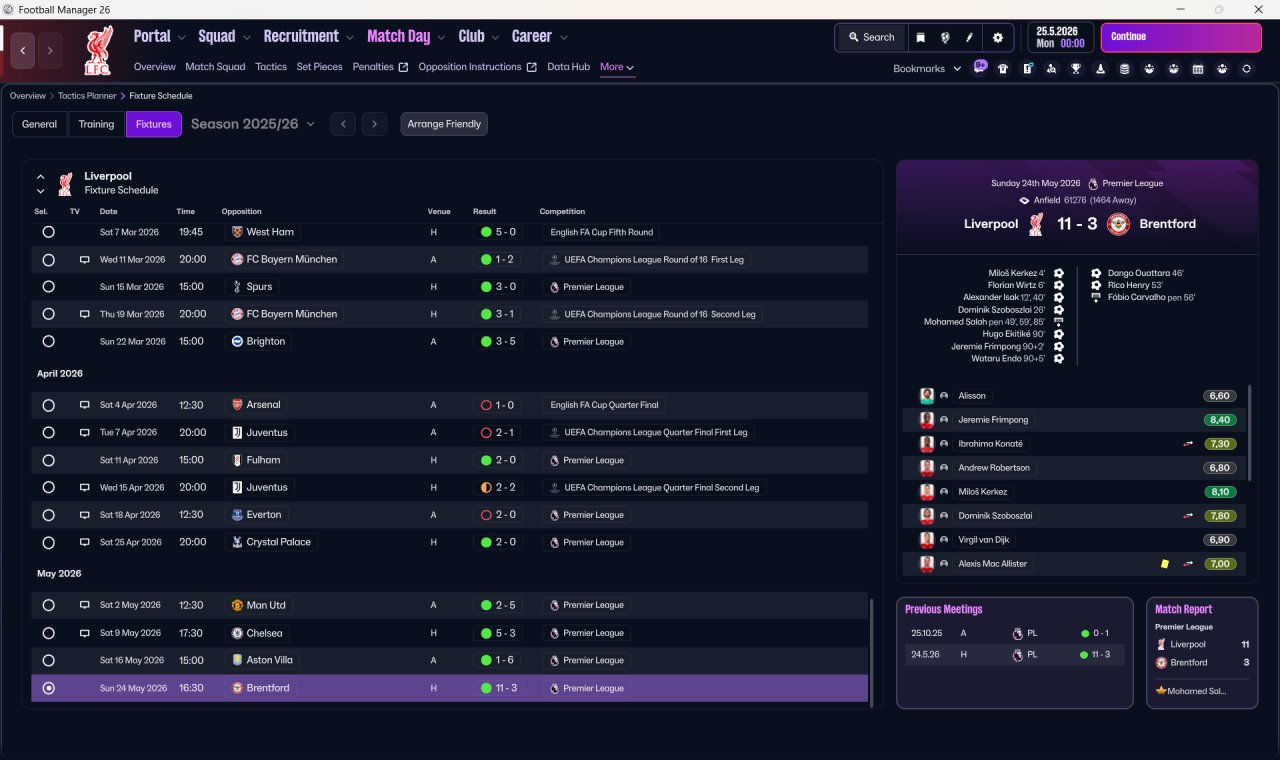Open external link icon next to Penalties
This screenshot has width=1280, height=760.
point(403,67)
